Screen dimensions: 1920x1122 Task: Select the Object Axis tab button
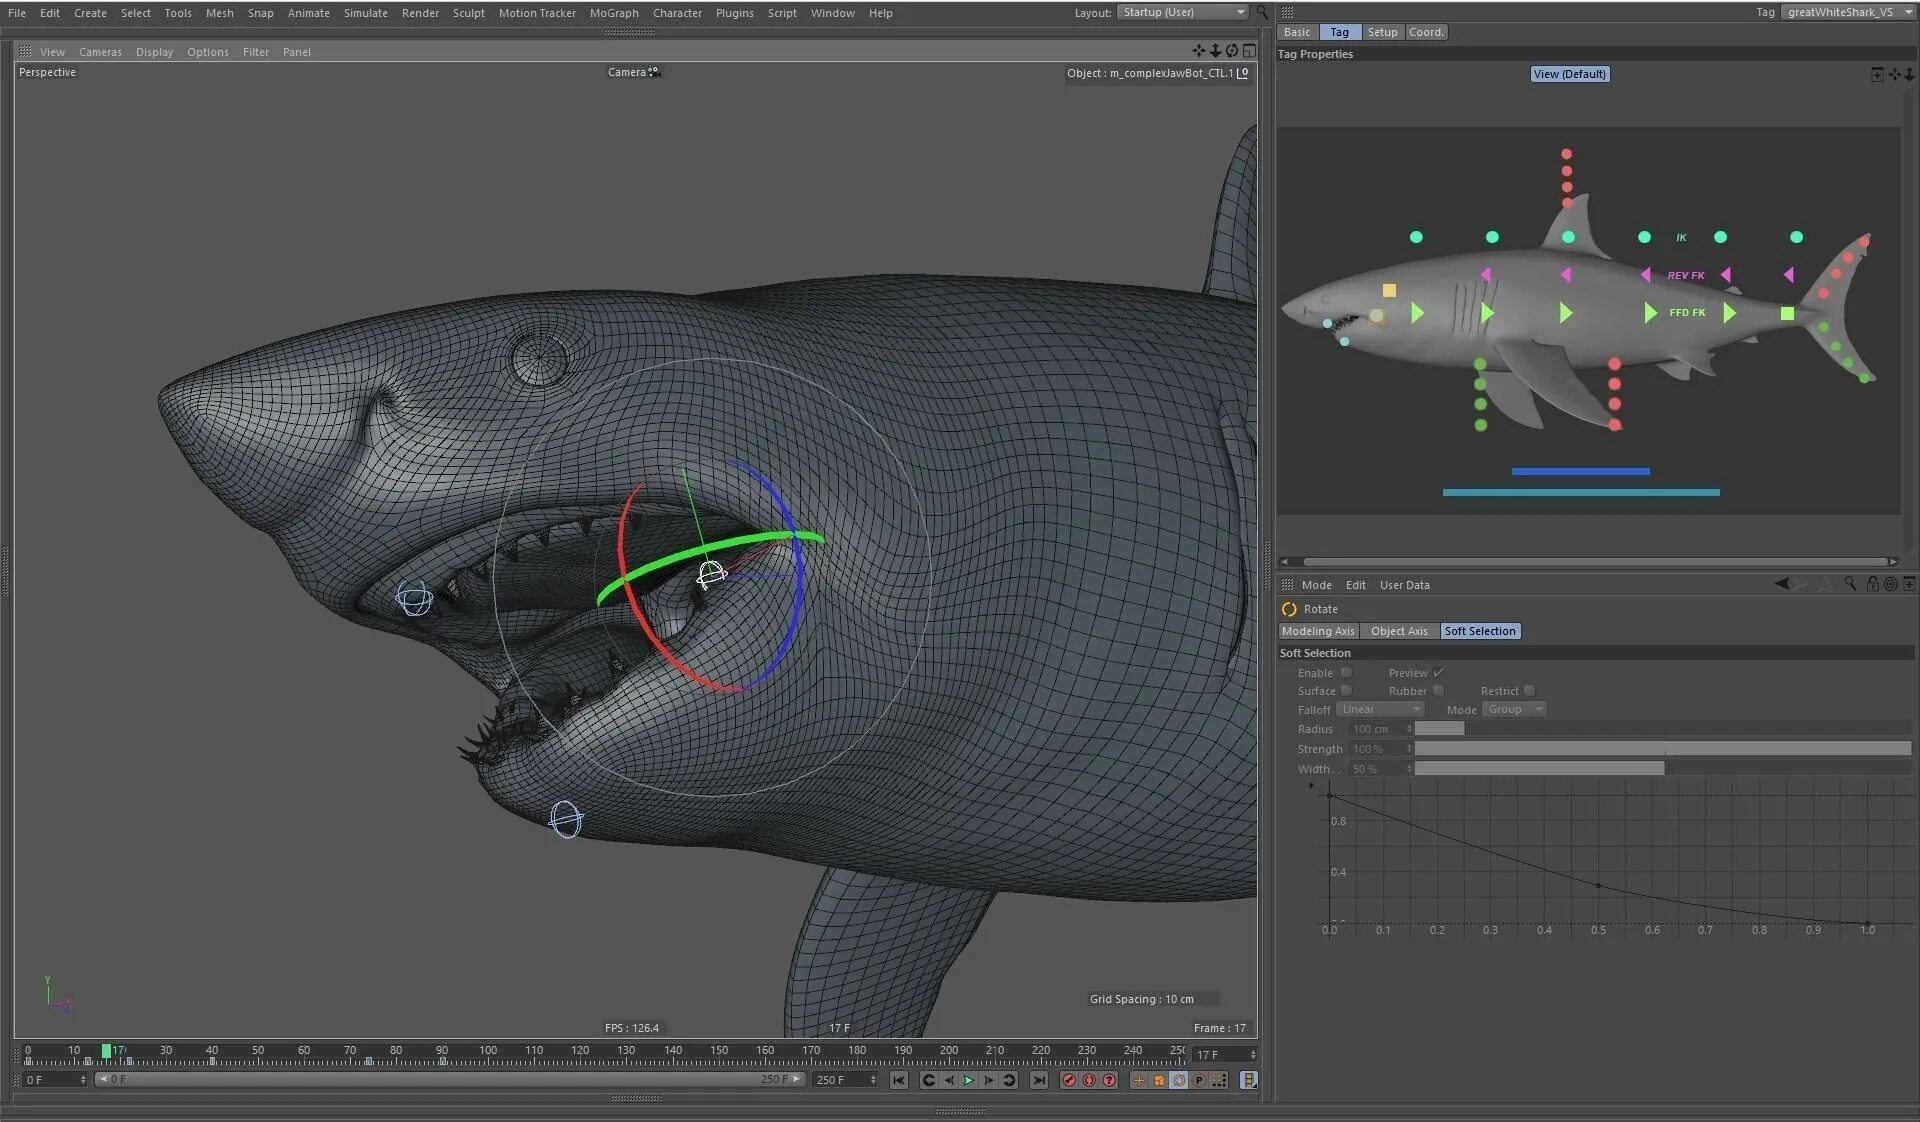1398,631
